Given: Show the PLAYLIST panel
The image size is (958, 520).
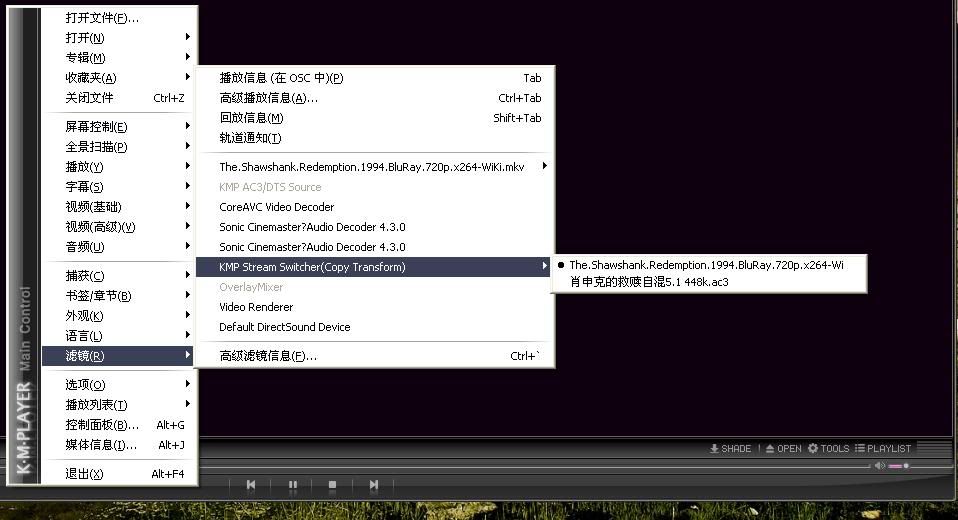Looking at the screenshot, I should tap(882, 449).
